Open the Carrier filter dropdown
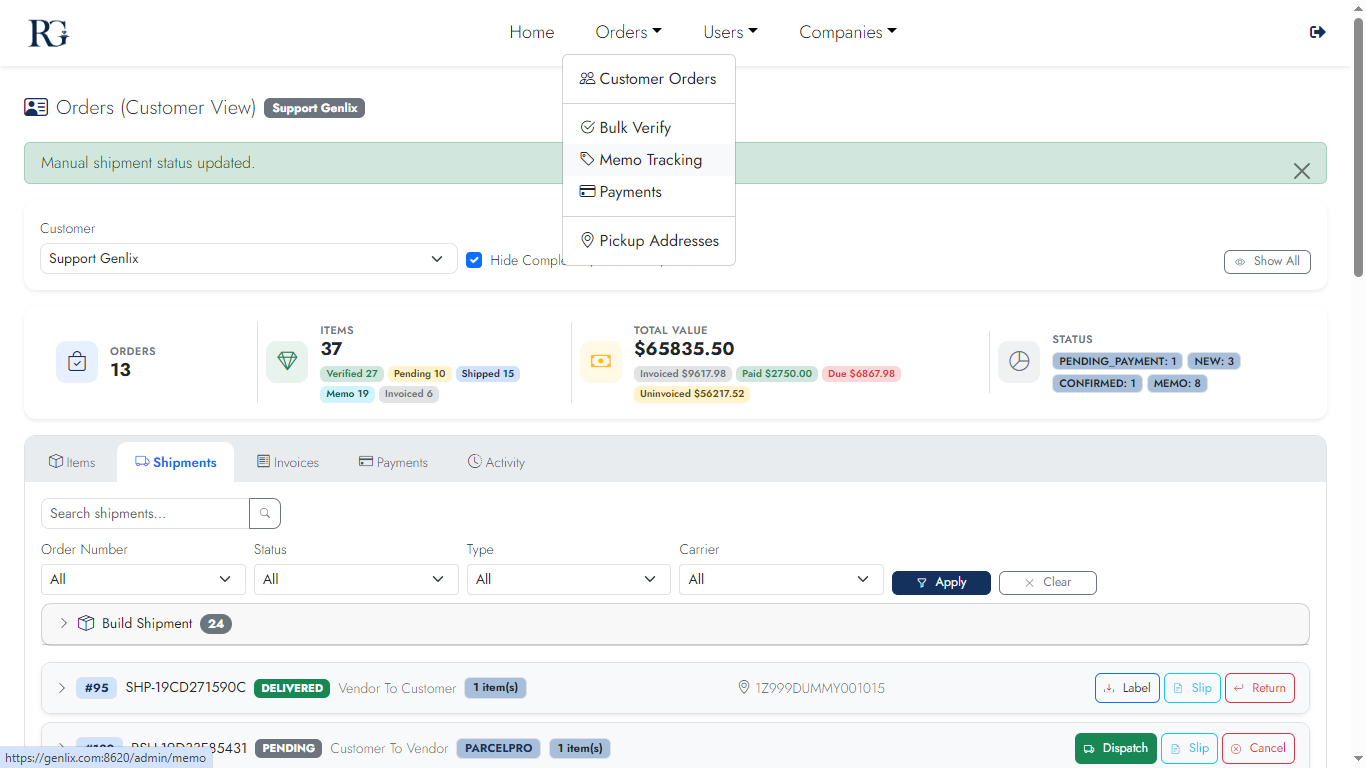 click(x=780, y=579)
